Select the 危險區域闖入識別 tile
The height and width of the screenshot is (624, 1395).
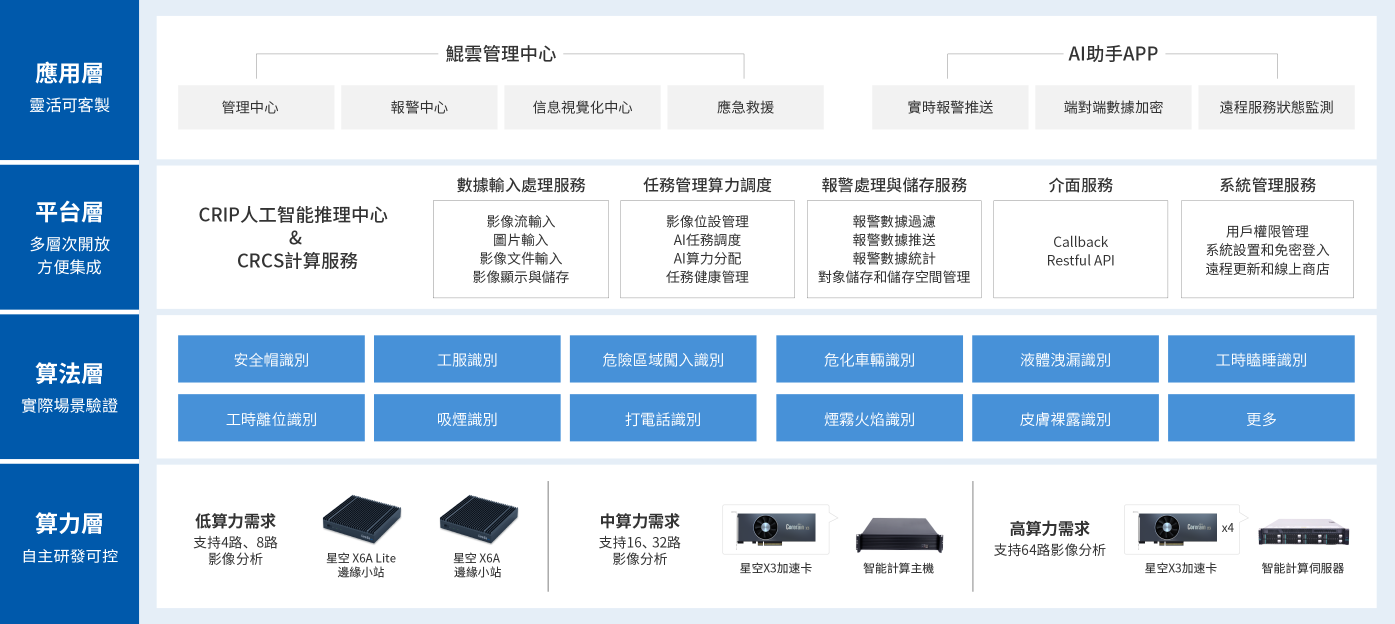[663, 359]
